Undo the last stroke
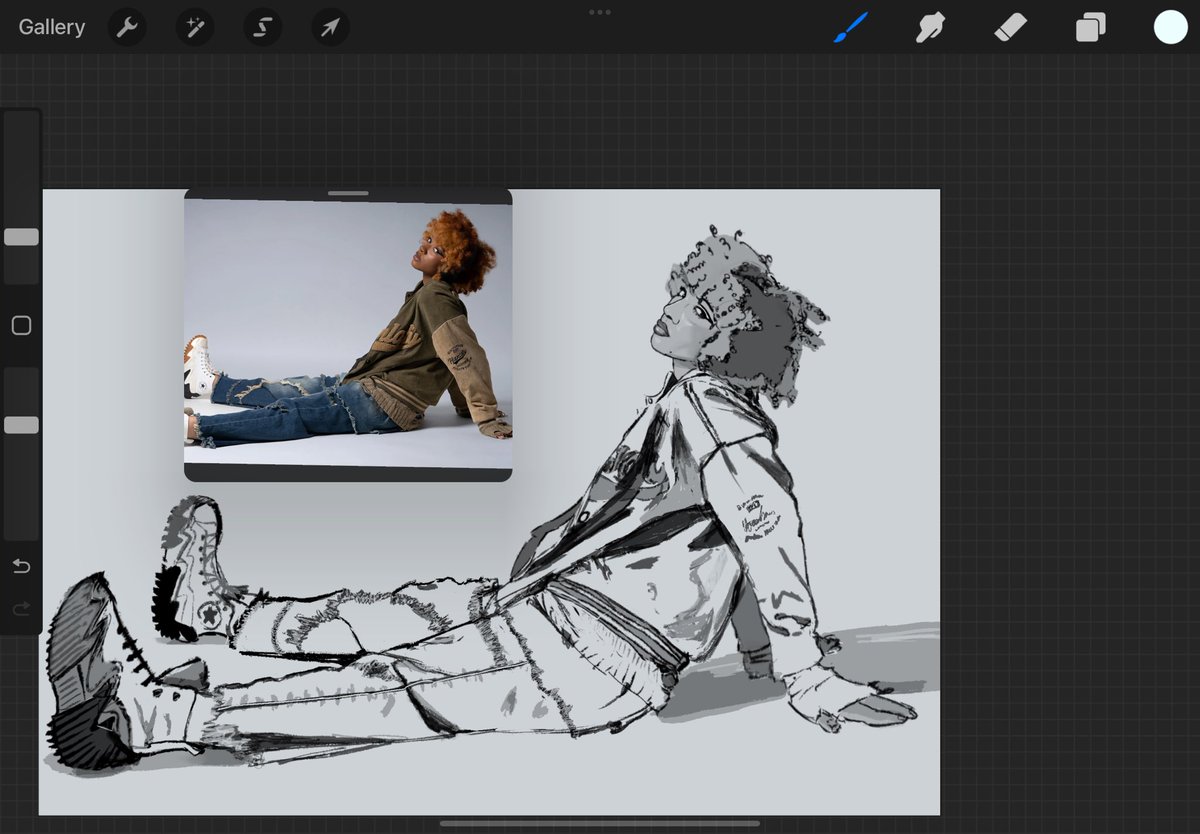 point(21,567)
